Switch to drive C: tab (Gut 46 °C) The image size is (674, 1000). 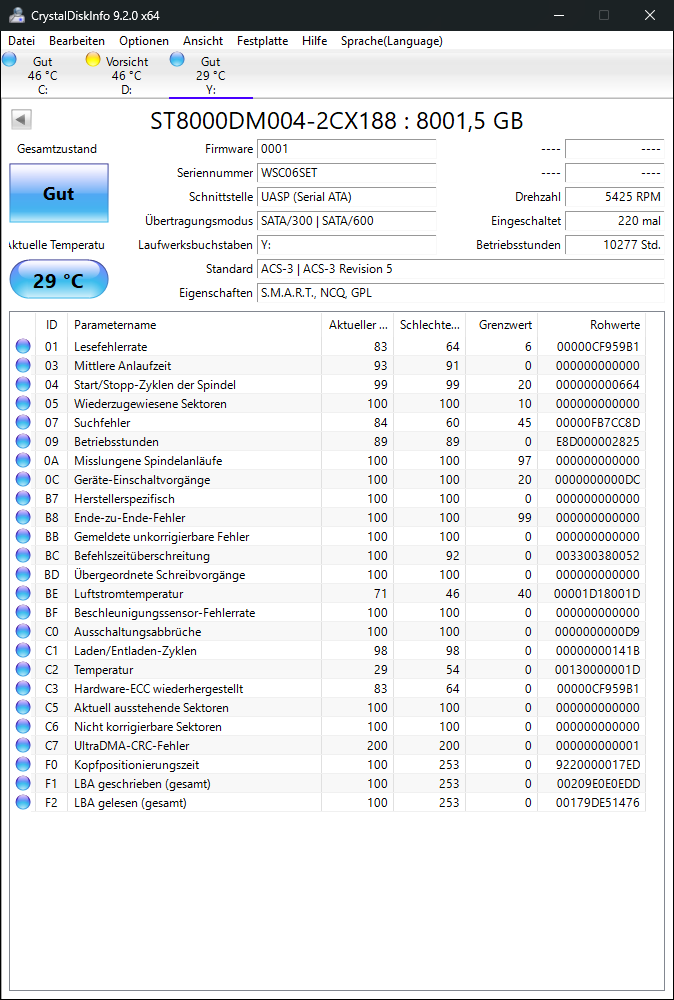42,75
